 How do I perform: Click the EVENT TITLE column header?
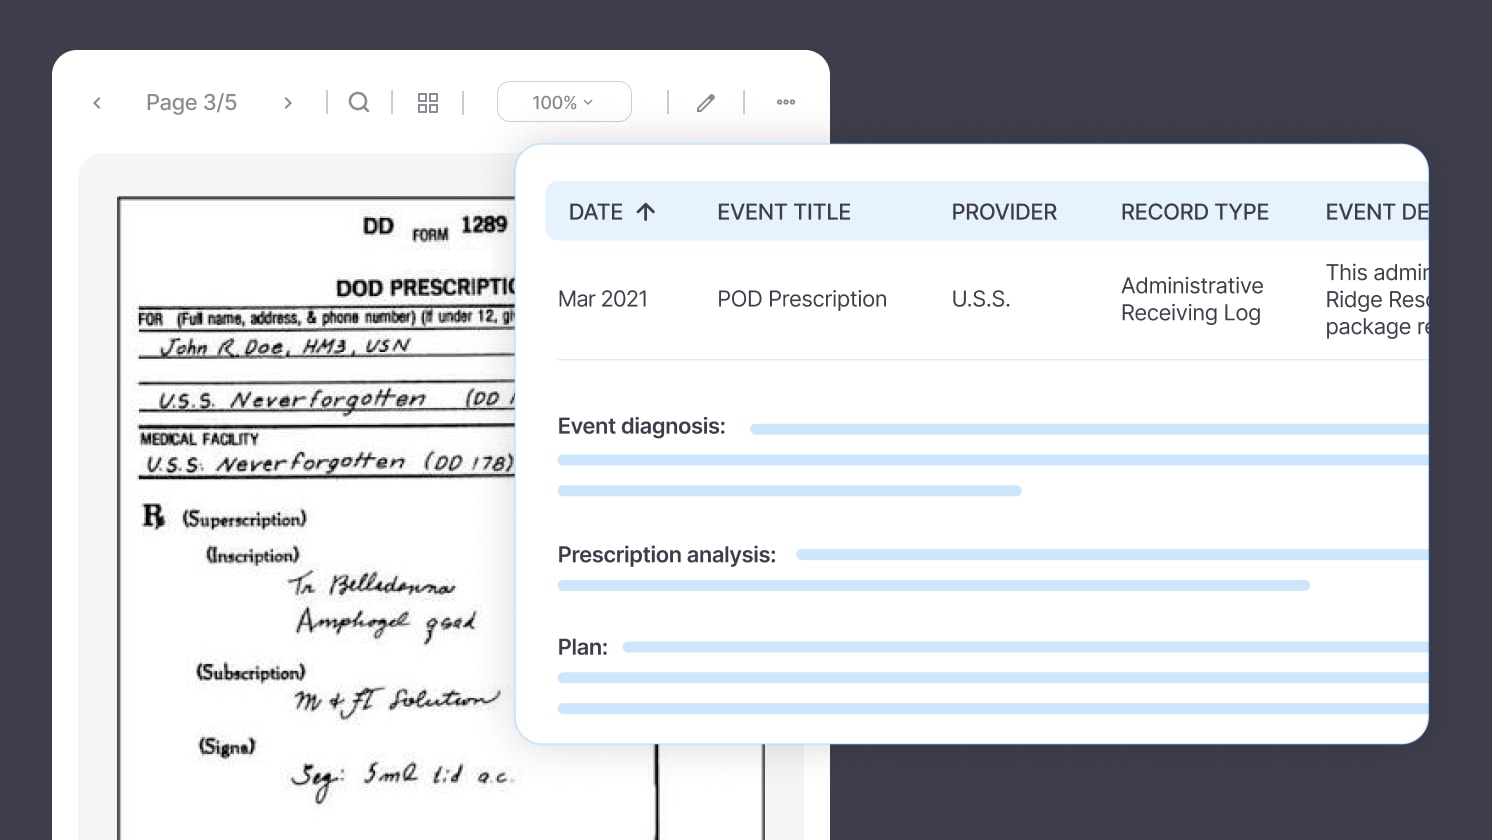coord(784,212)
